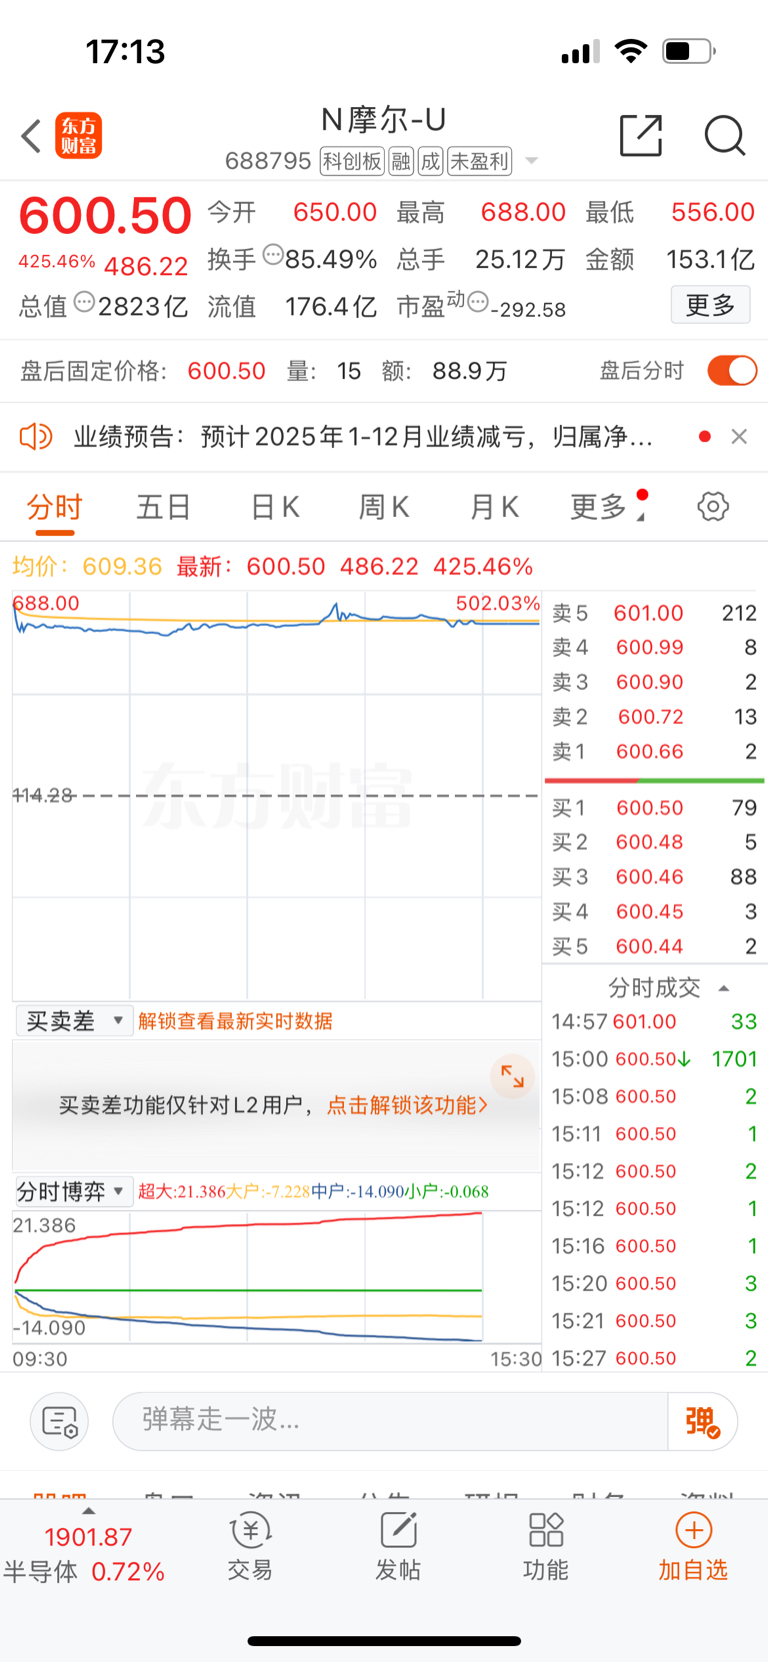Image resolution: width=768 pixels, height=1663 pixels.
Task: Open the search magnifier icon
Action: [725, 136]
